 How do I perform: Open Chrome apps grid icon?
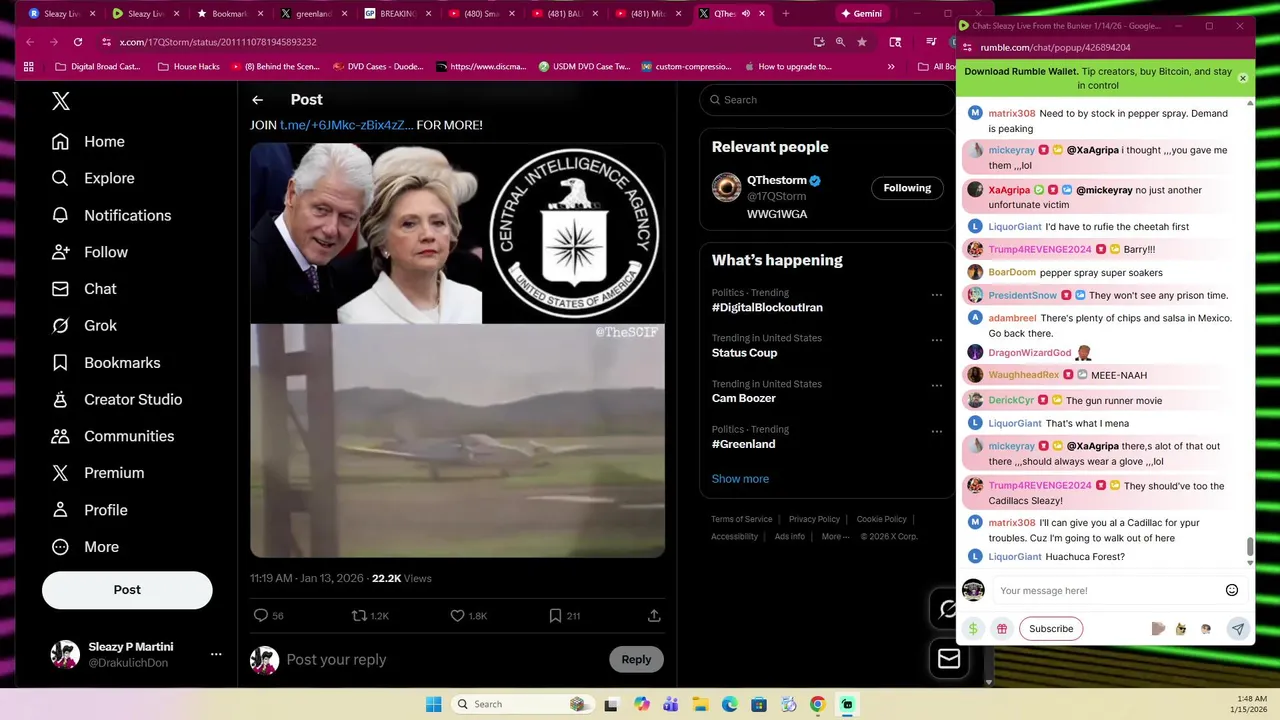[28, 67]
